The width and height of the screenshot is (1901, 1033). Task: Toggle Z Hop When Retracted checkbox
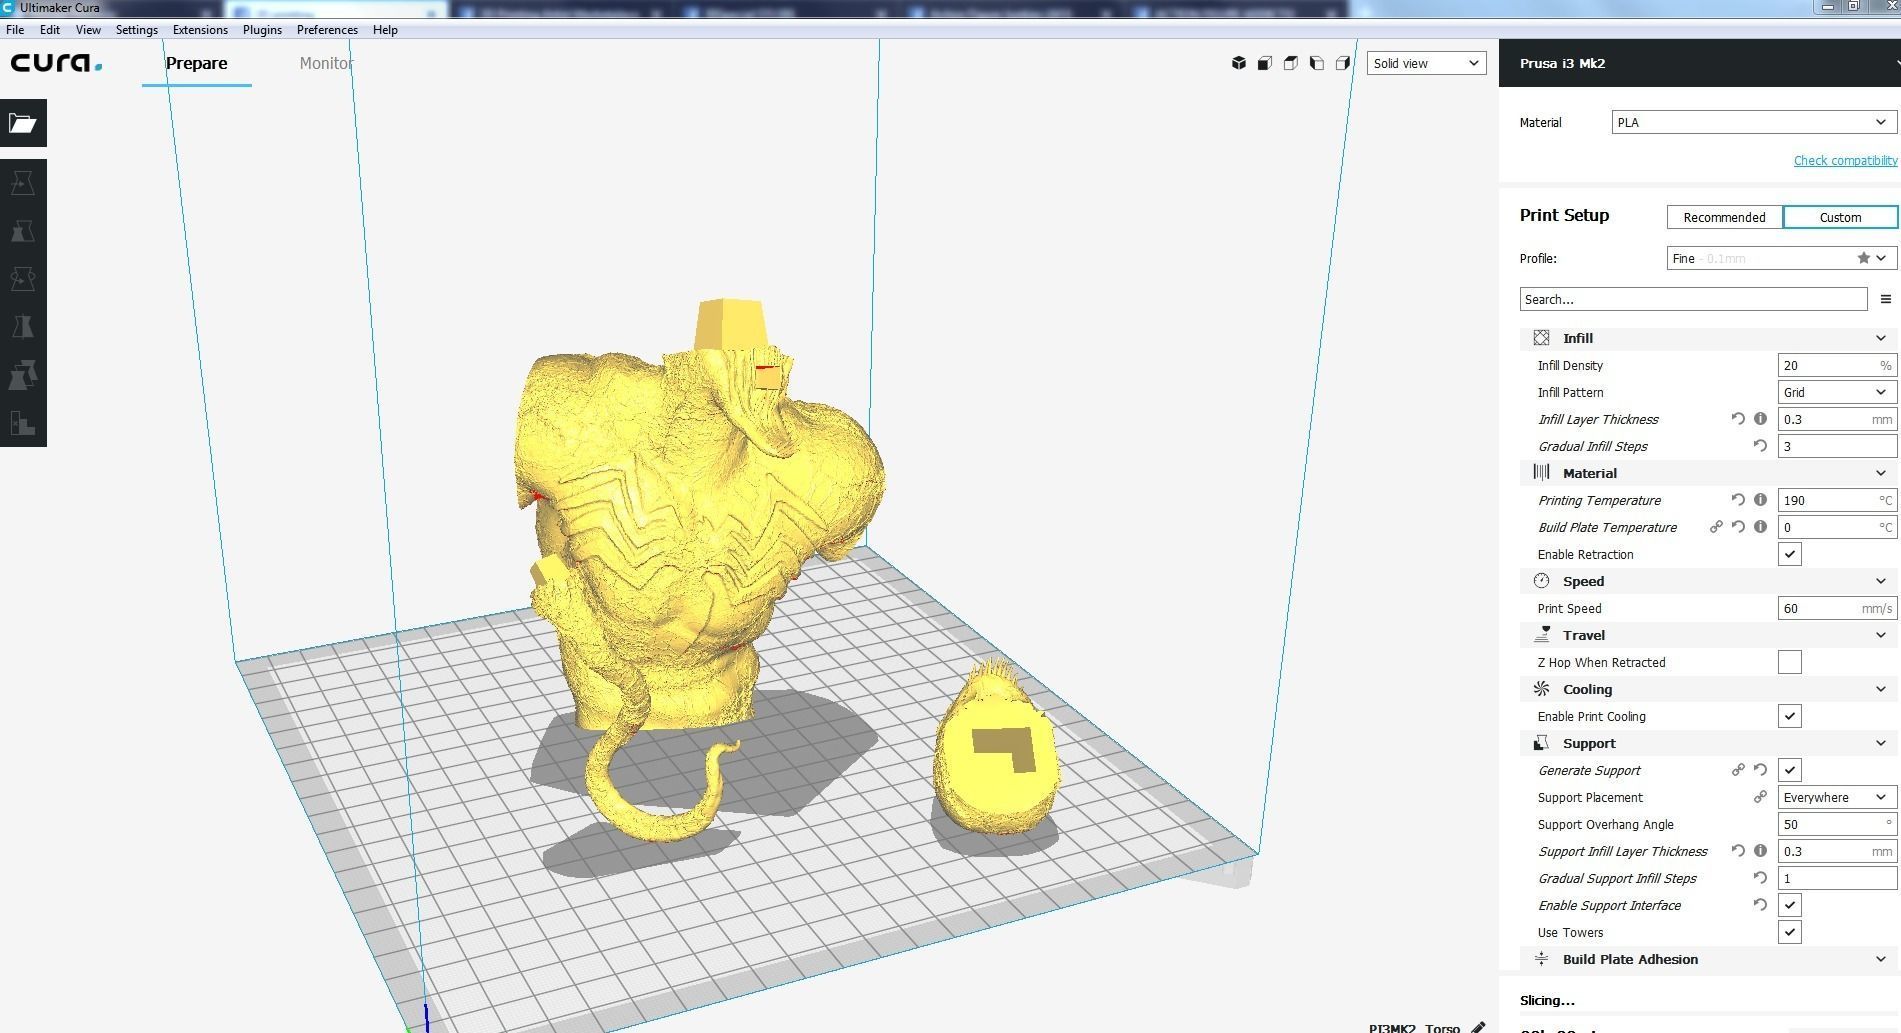[1790, 662]
